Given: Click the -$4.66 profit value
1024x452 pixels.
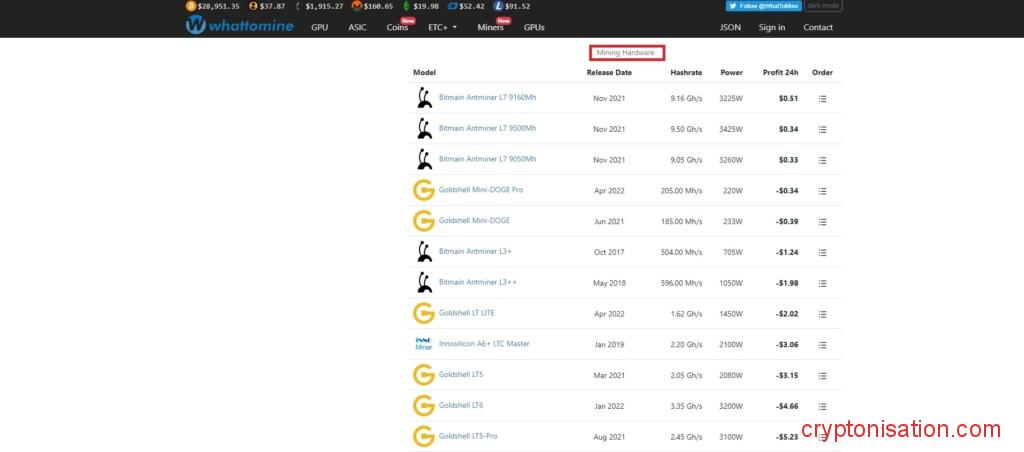Looking at the screenshot, I should point(787,406).
